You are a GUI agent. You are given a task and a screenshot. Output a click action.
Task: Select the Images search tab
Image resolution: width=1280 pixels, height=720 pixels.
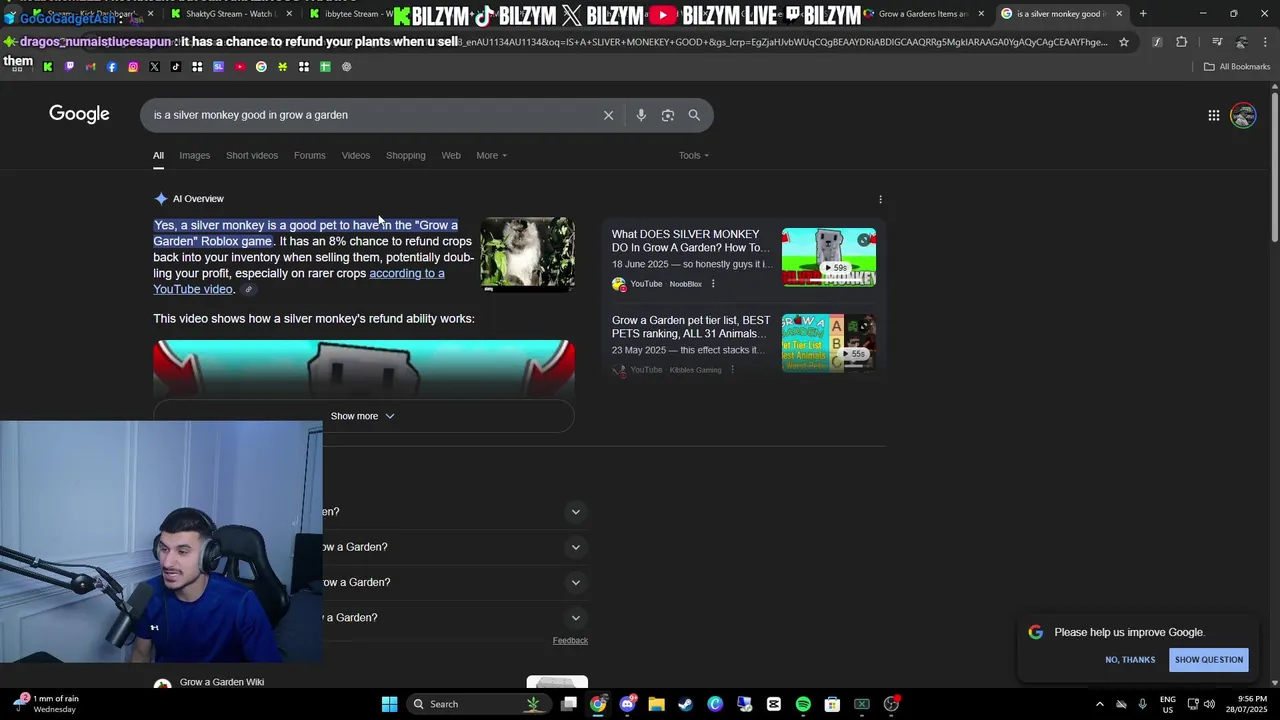pos(194,155)
